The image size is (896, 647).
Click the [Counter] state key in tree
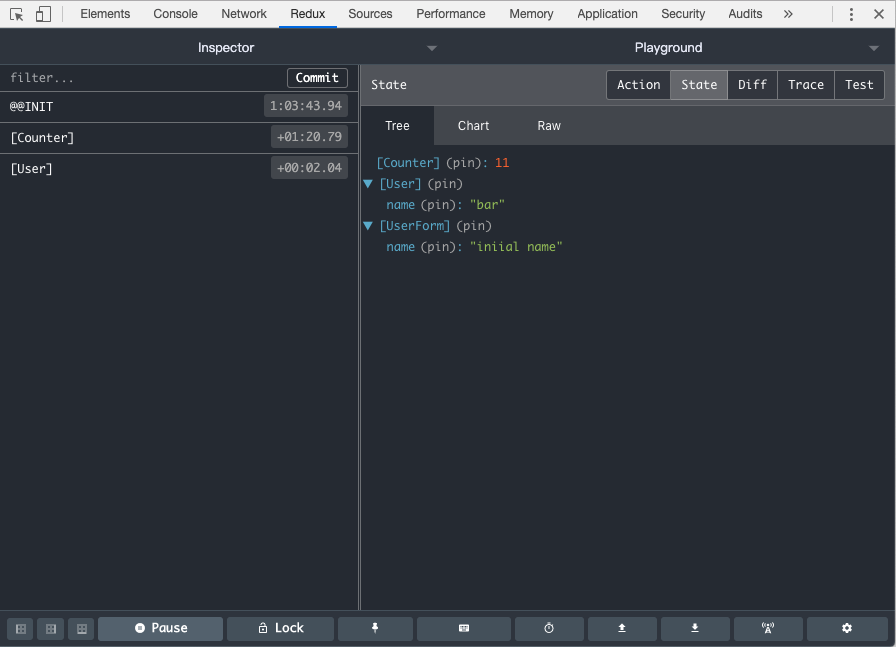tap(408, 163)
